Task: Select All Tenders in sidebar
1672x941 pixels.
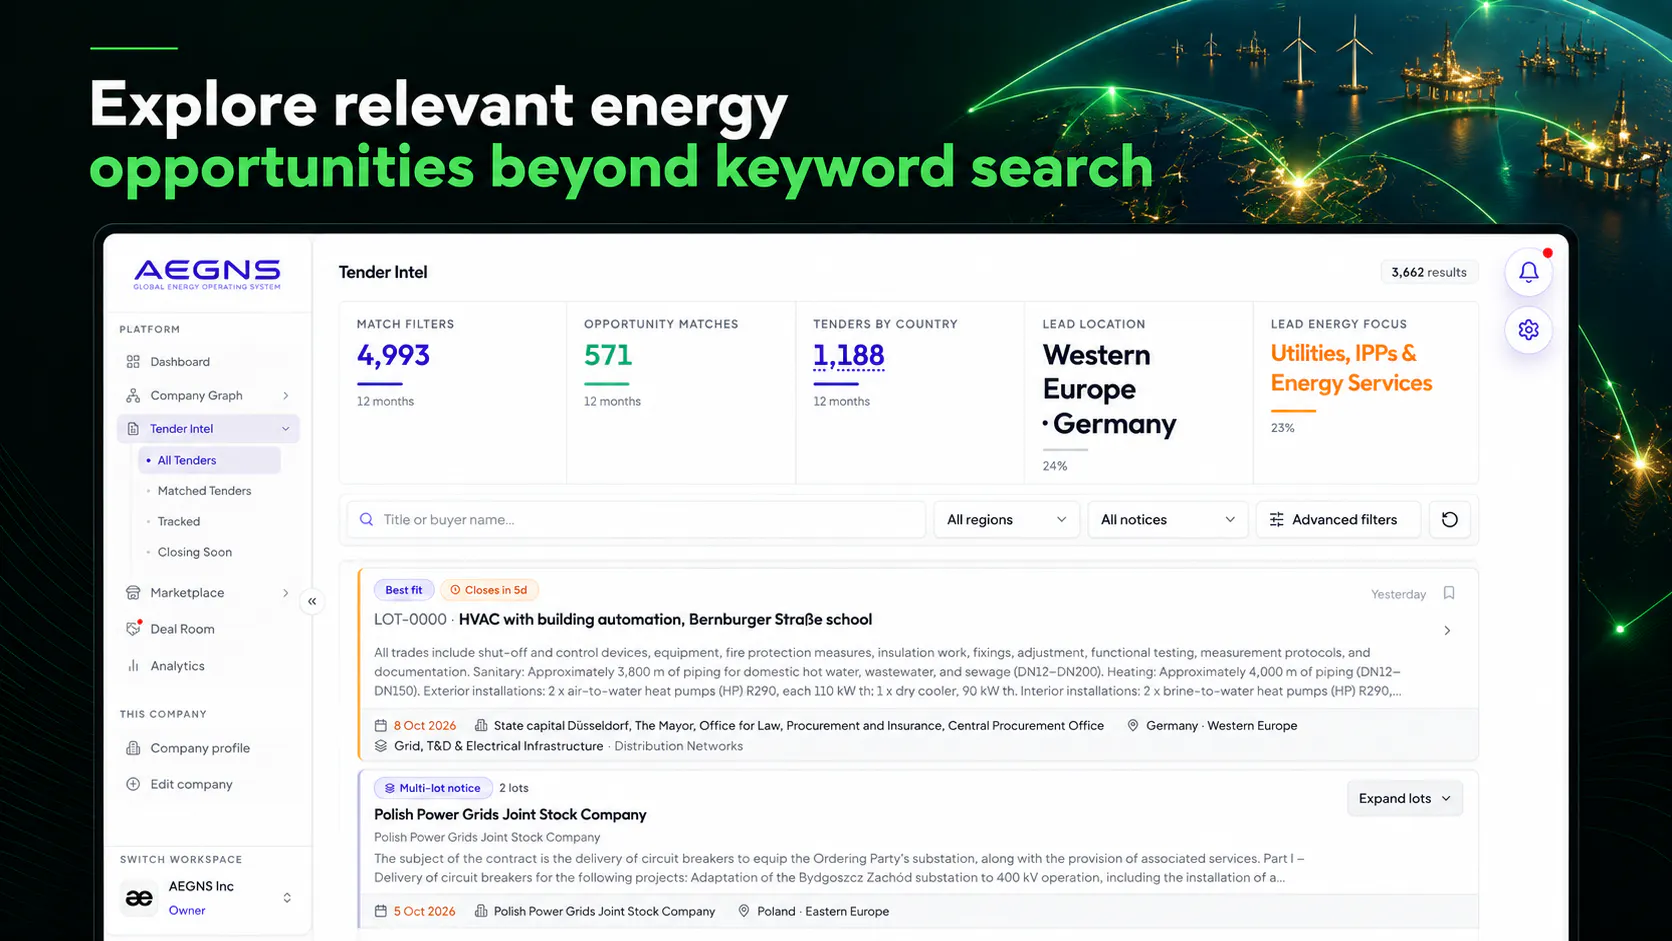Action: point(209,460)
